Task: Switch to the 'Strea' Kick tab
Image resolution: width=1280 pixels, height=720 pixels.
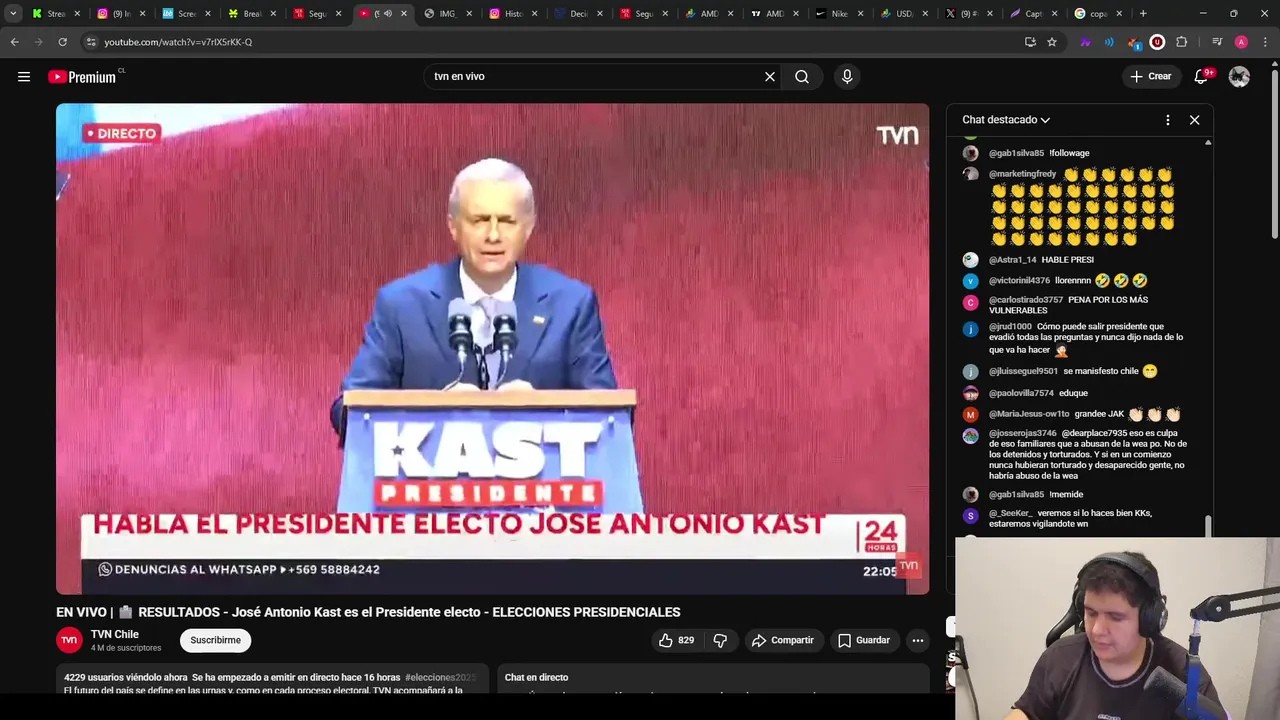Action: coord(57,14)
